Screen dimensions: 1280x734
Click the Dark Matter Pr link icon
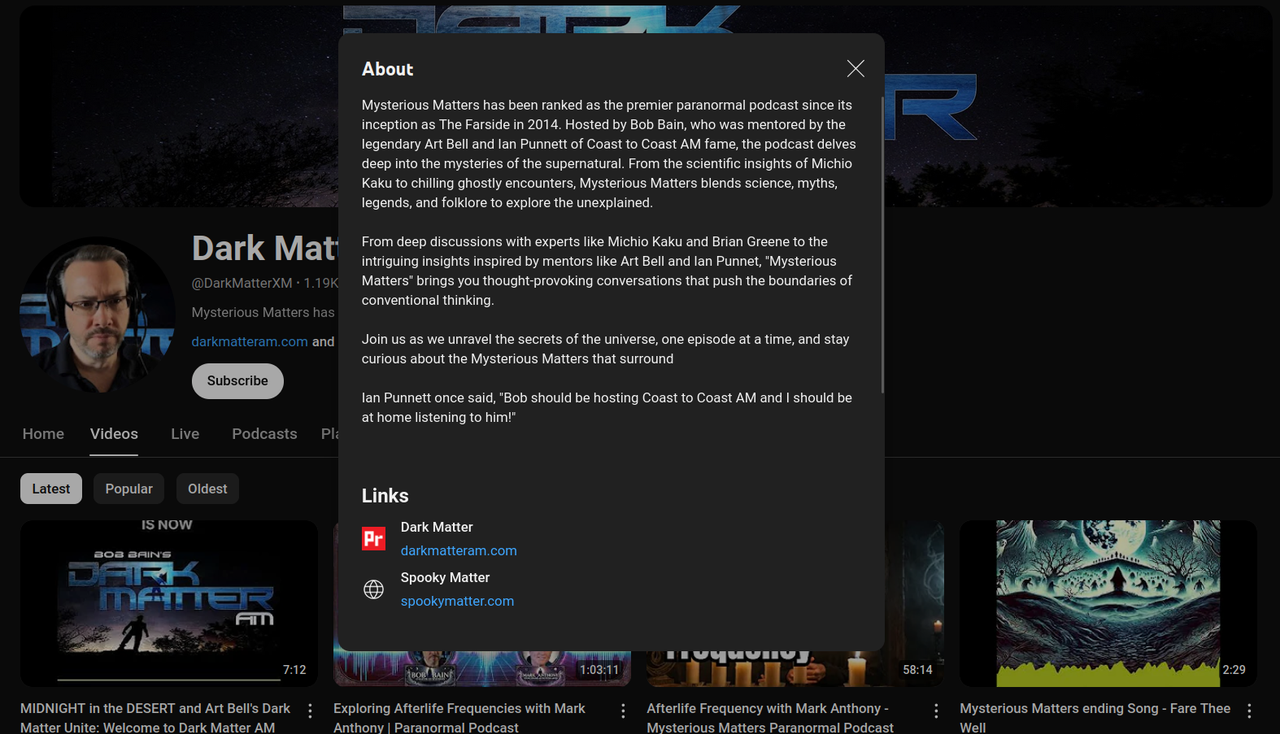click(x=373, y=539)
